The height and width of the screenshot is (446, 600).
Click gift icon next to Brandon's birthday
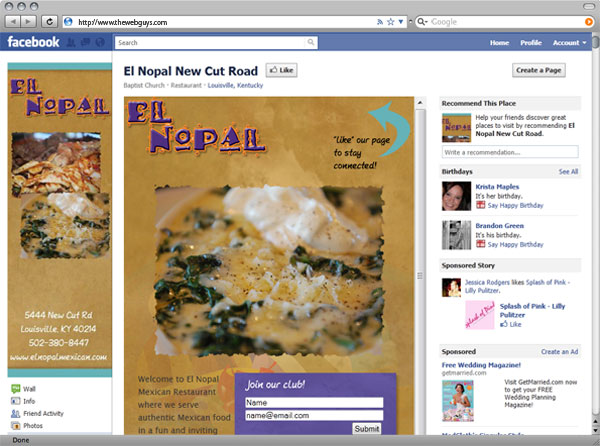point(481,244)
